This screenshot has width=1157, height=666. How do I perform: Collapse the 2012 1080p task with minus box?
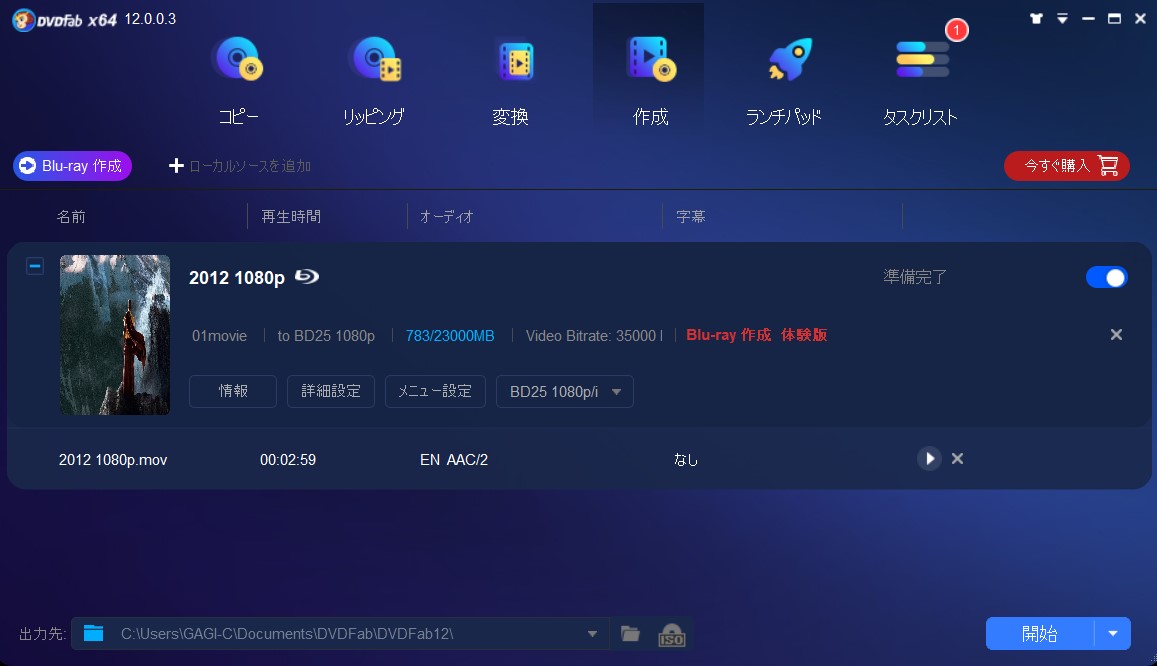pyautogui.click(x=35, y=266)
